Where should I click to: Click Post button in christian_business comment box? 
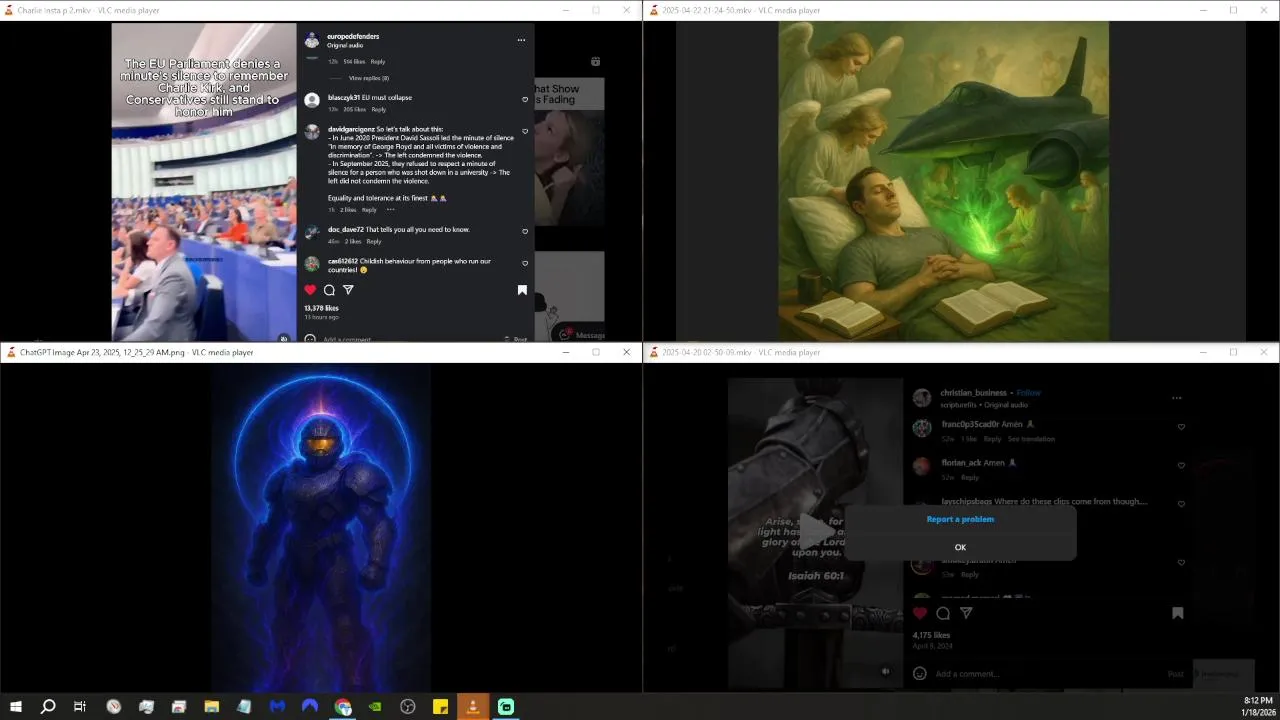[1175, 674]
